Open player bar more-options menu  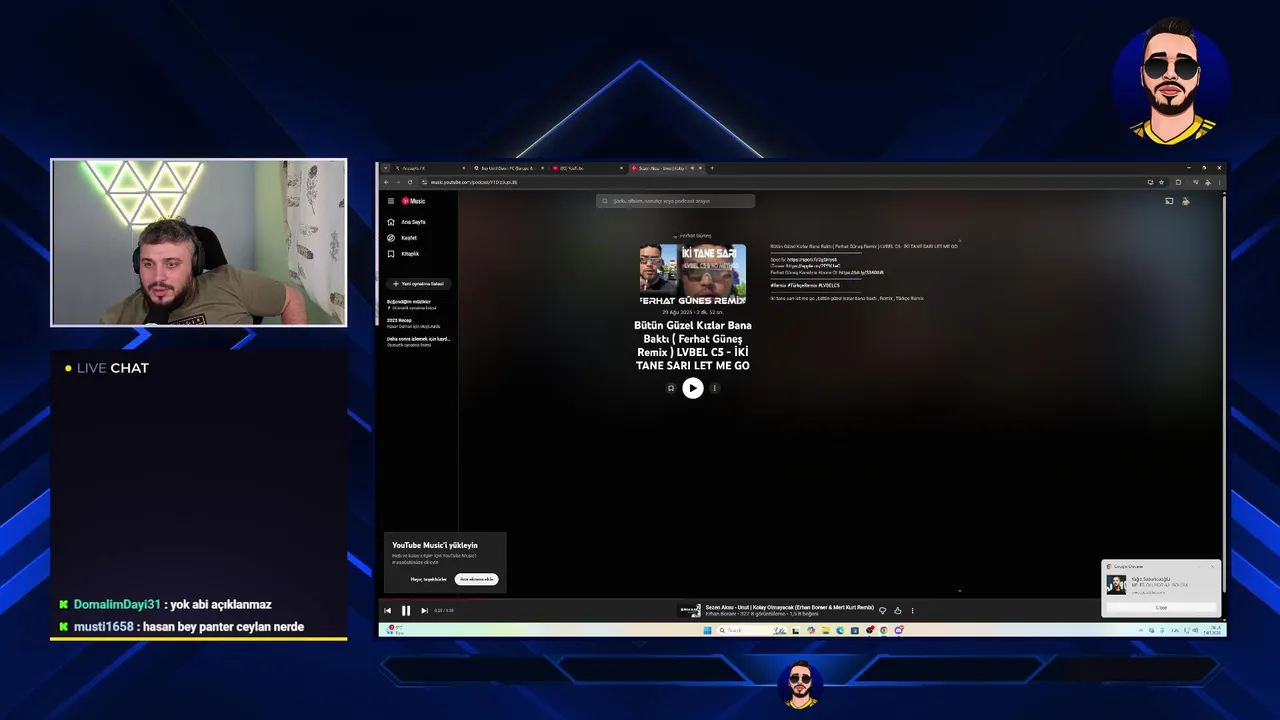click(x=912, y=610)
